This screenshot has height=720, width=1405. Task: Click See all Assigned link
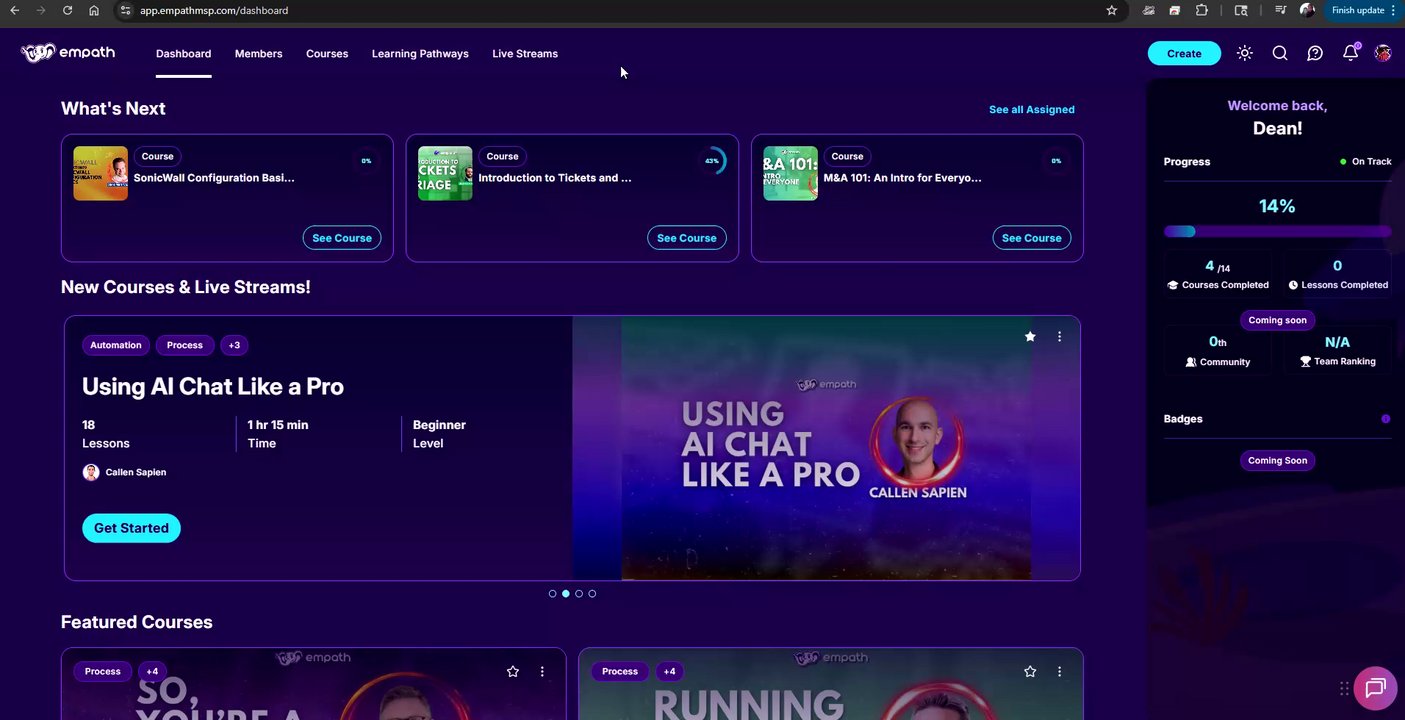point(1032,110)
